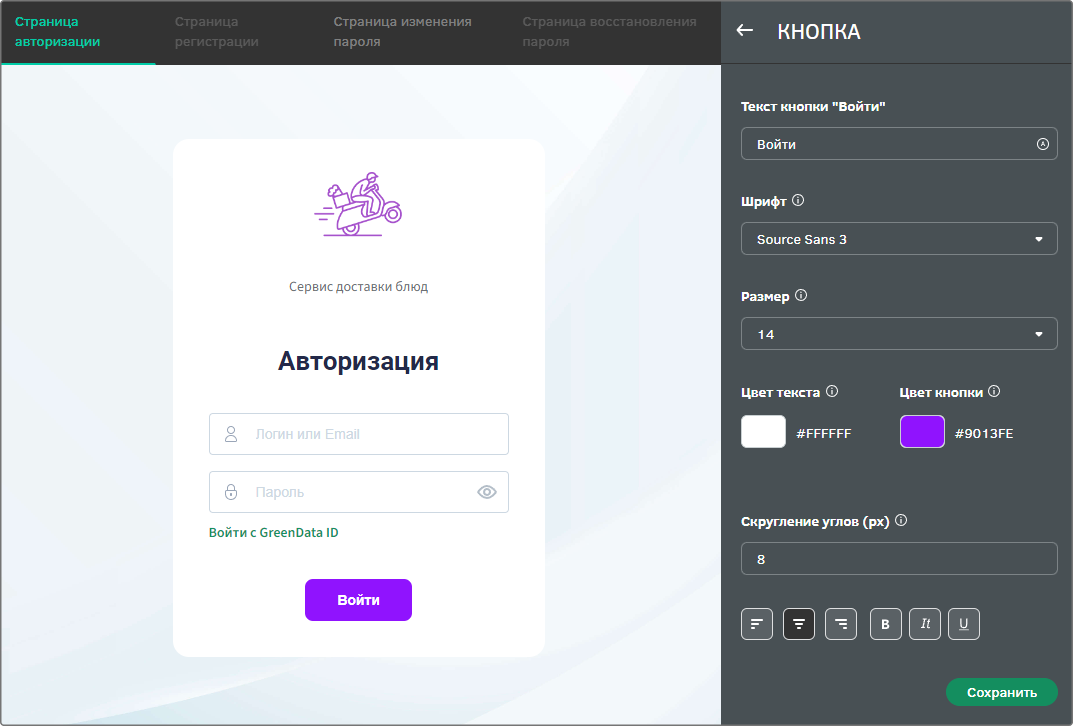The height and width of the screenshot is (726, 1073).
Task: Click info icon next to Цвет кнопки
Action: 994,391
